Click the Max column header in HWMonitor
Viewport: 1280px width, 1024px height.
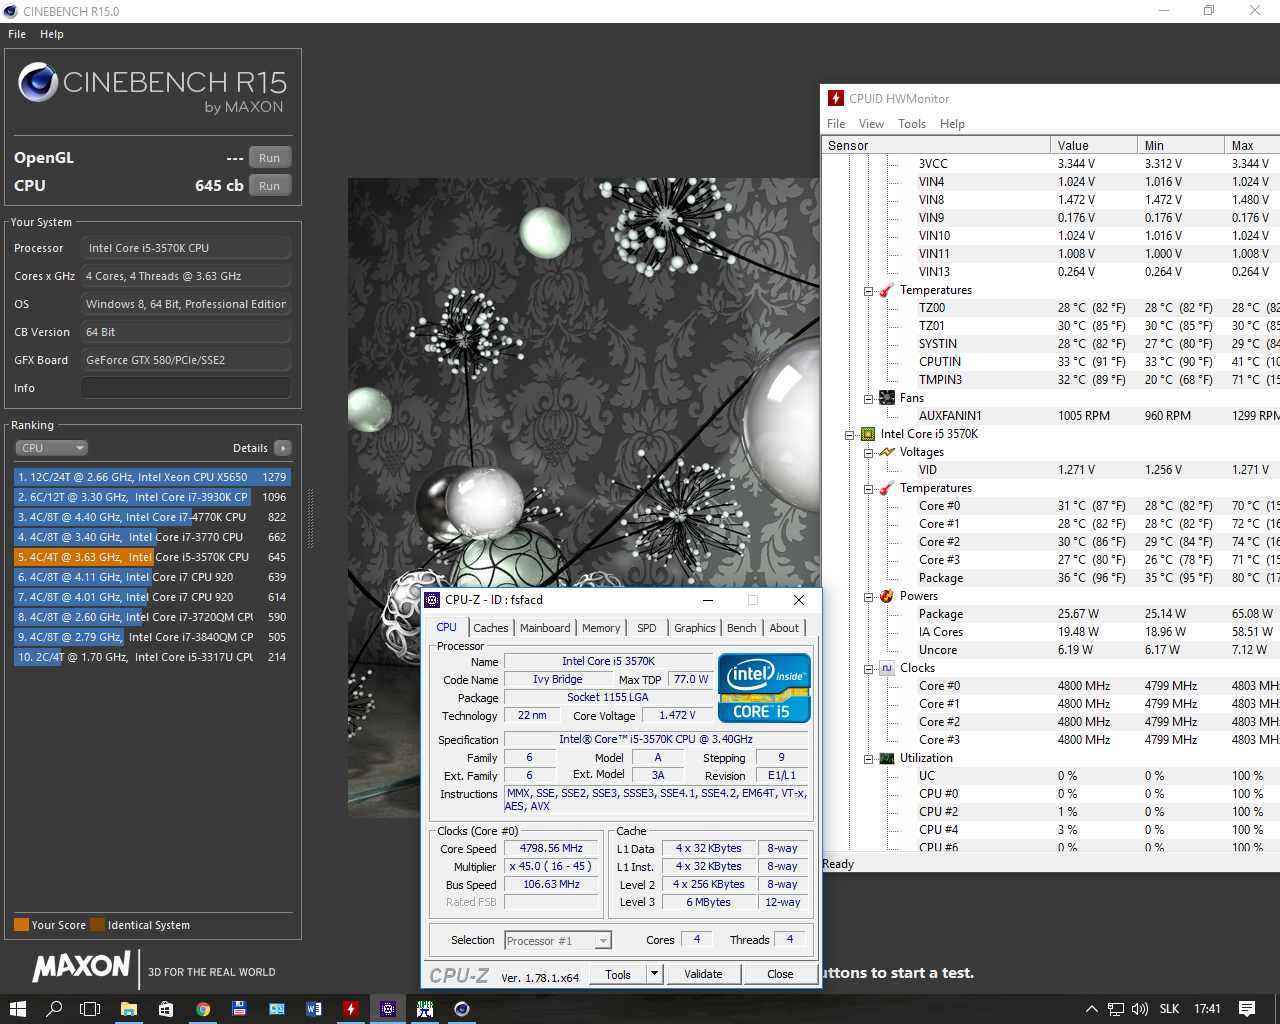(1252, 146)
